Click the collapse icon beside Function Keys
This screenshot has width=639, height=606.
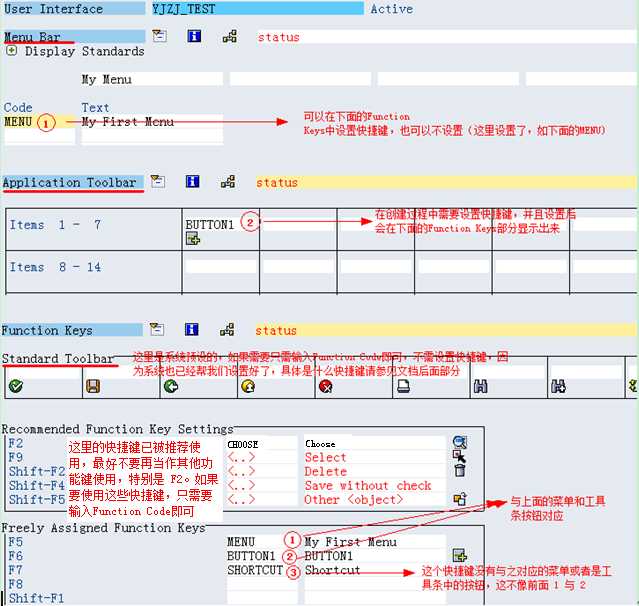[157, 329]
